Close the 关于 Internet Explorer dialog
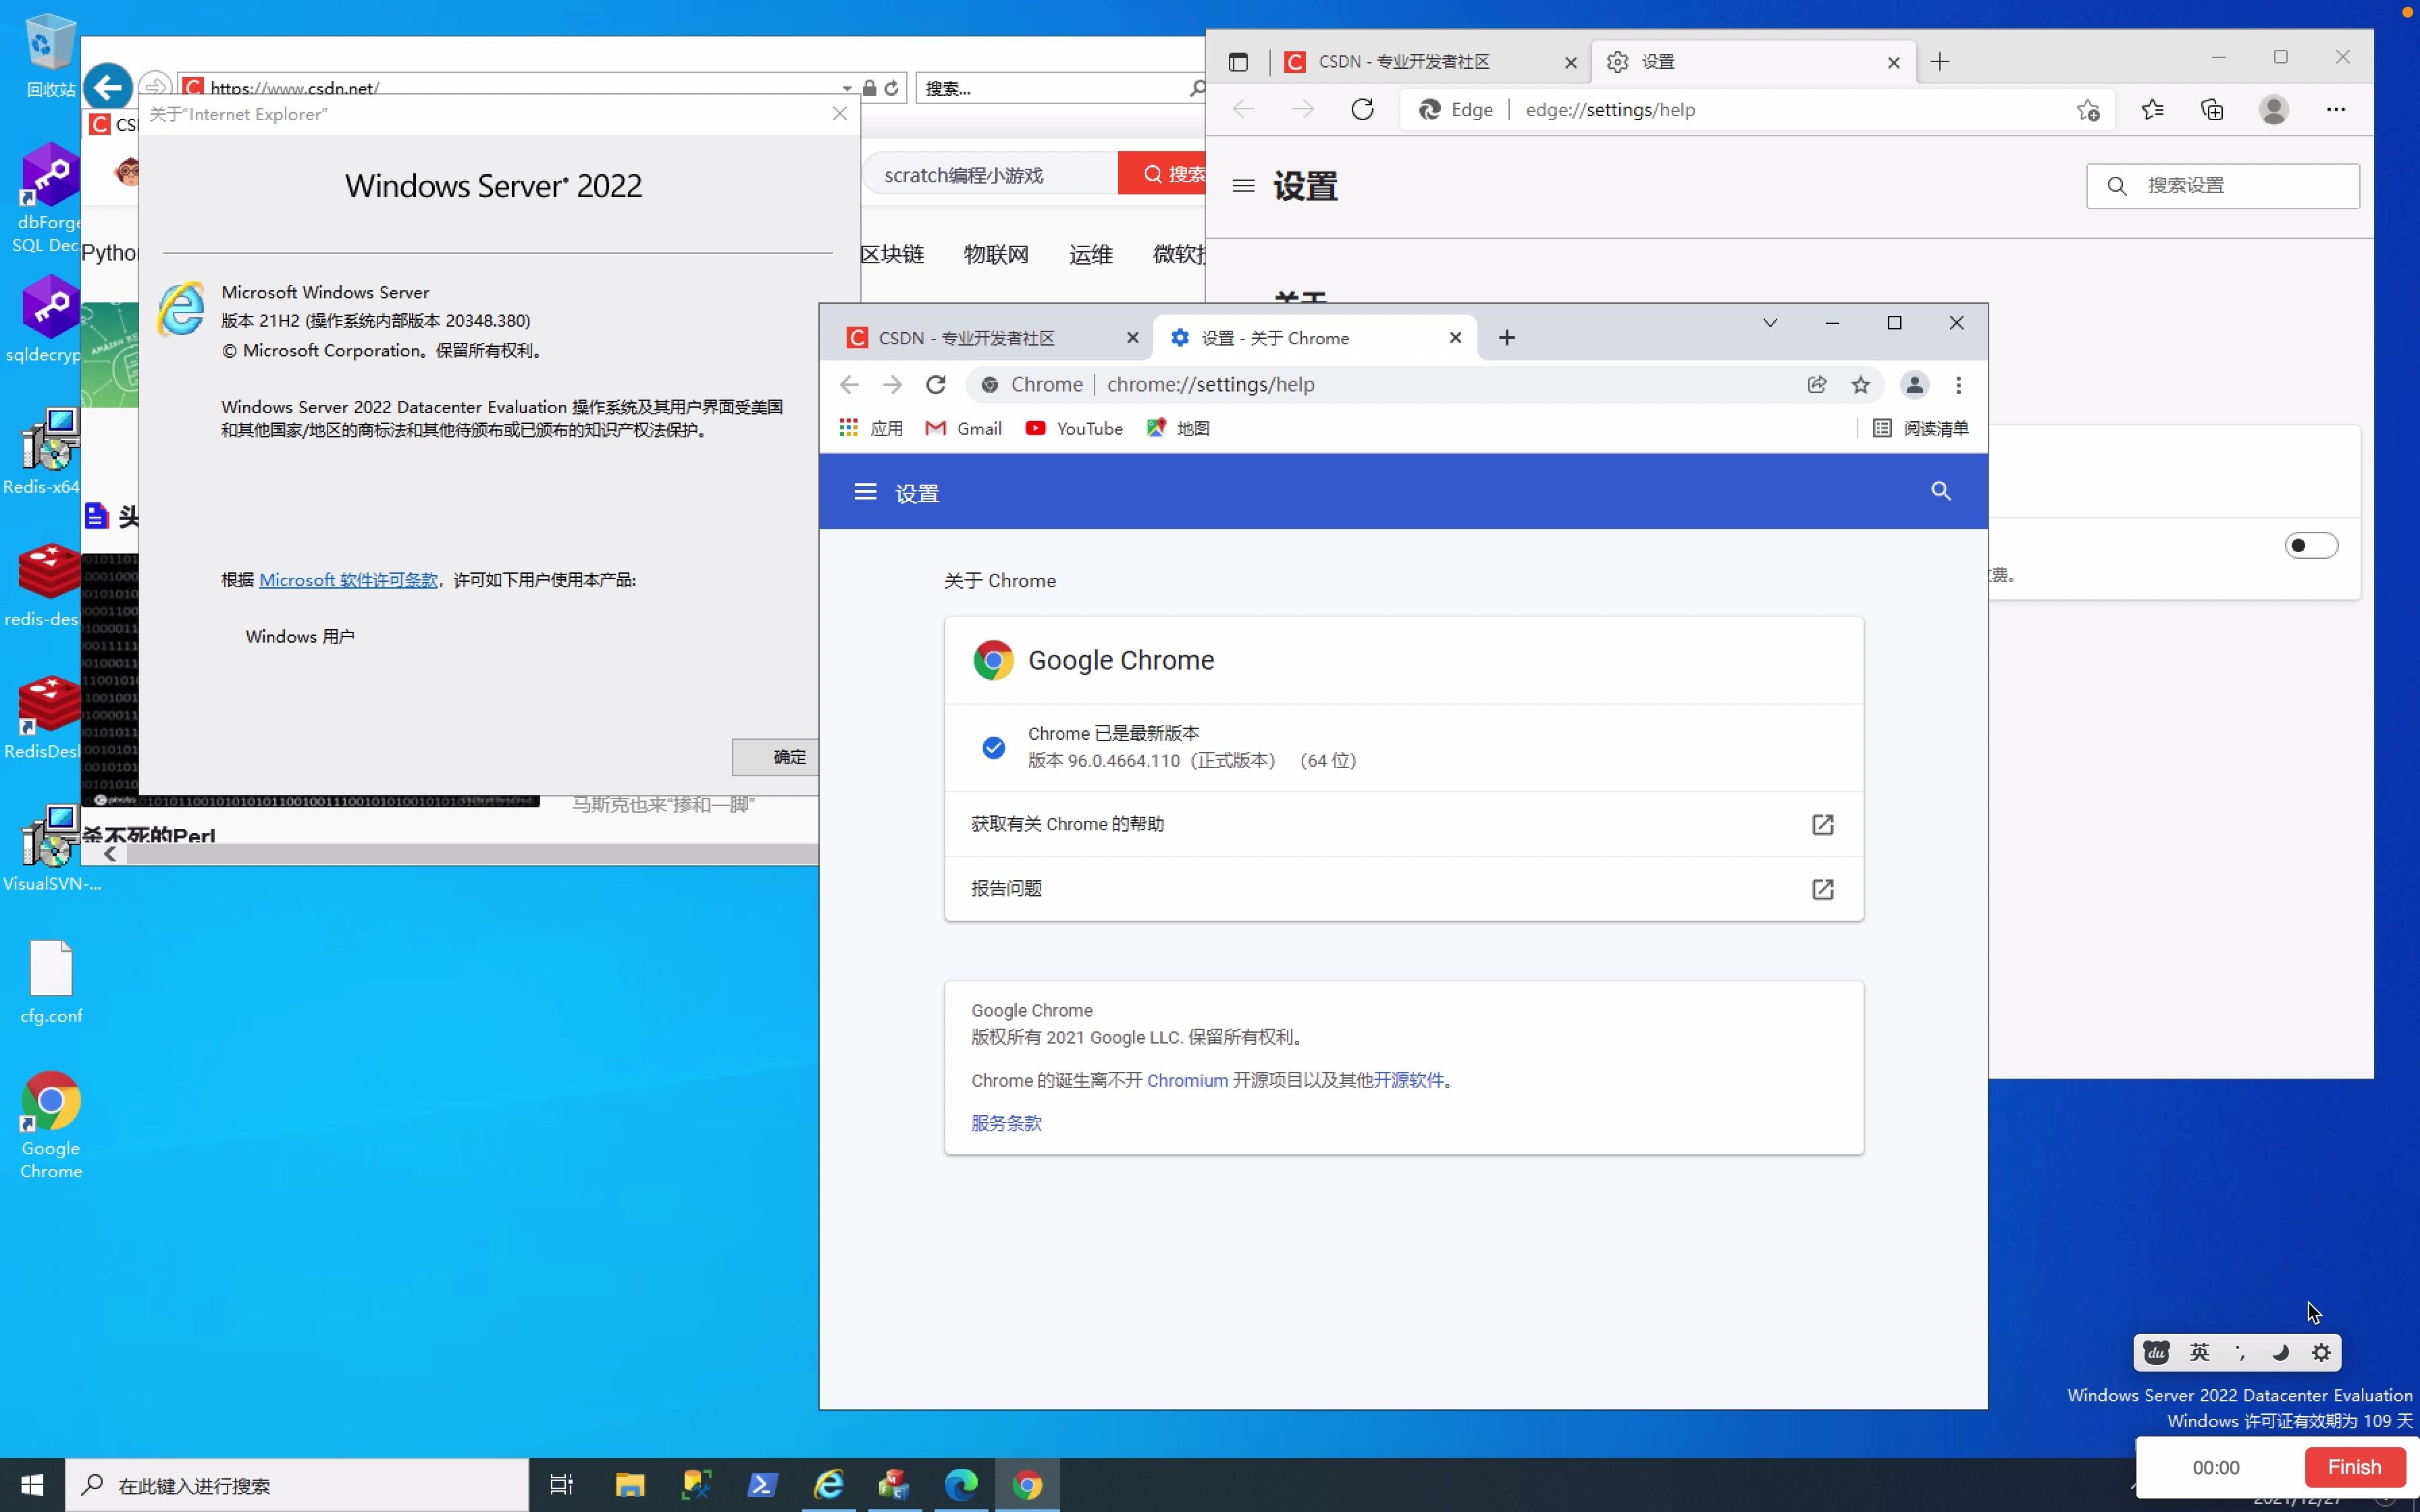Screen dimensions: 2420x1512 tap(840, 114)
